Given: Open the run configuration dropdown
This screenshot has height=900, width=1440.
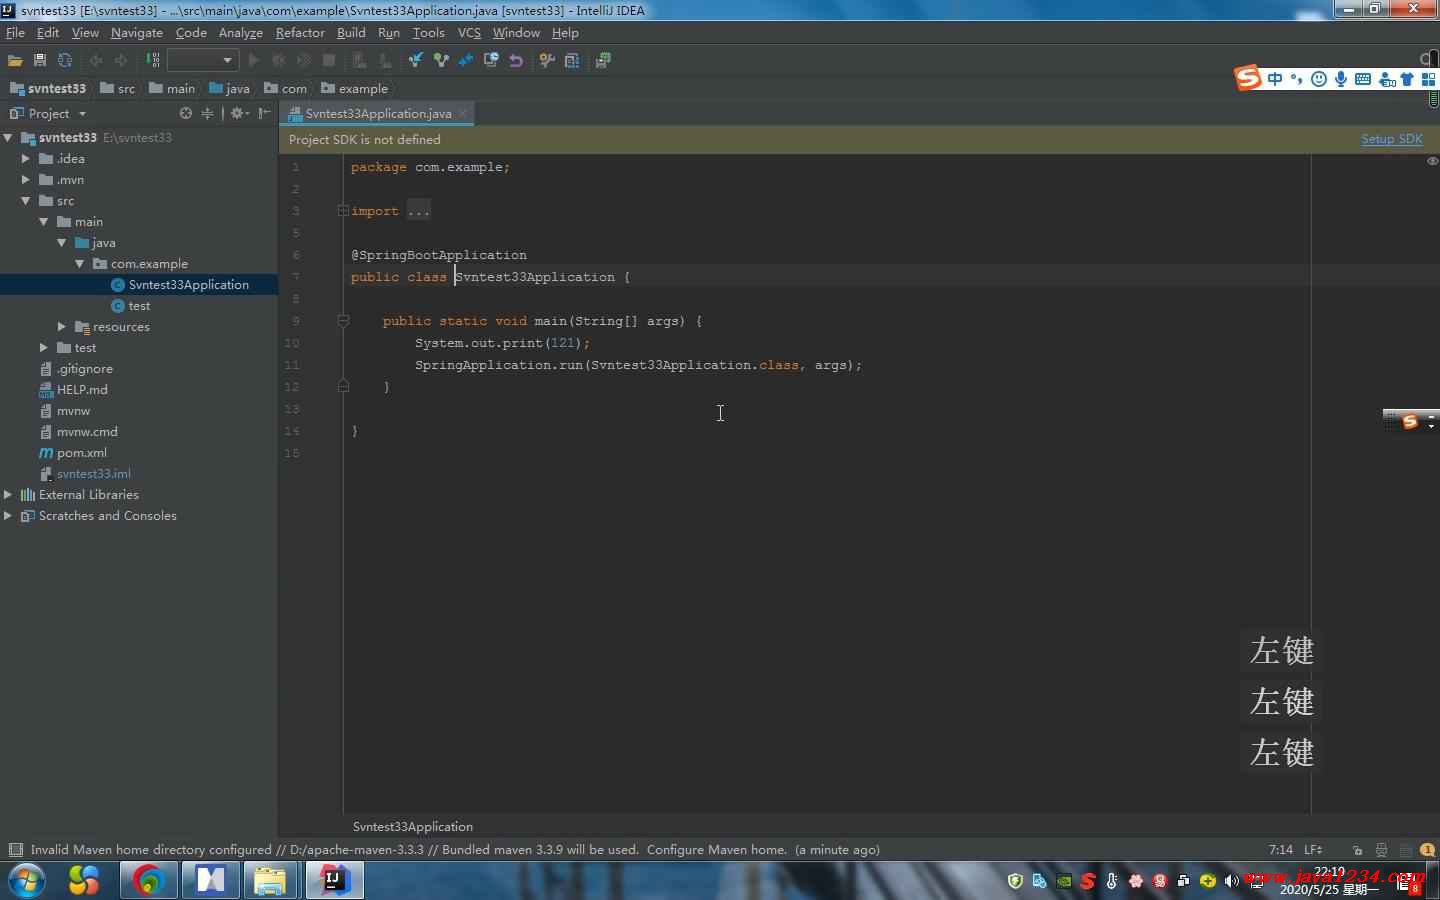Looking at the screenshot, I should pyautogui.click(x=202, y=60).
